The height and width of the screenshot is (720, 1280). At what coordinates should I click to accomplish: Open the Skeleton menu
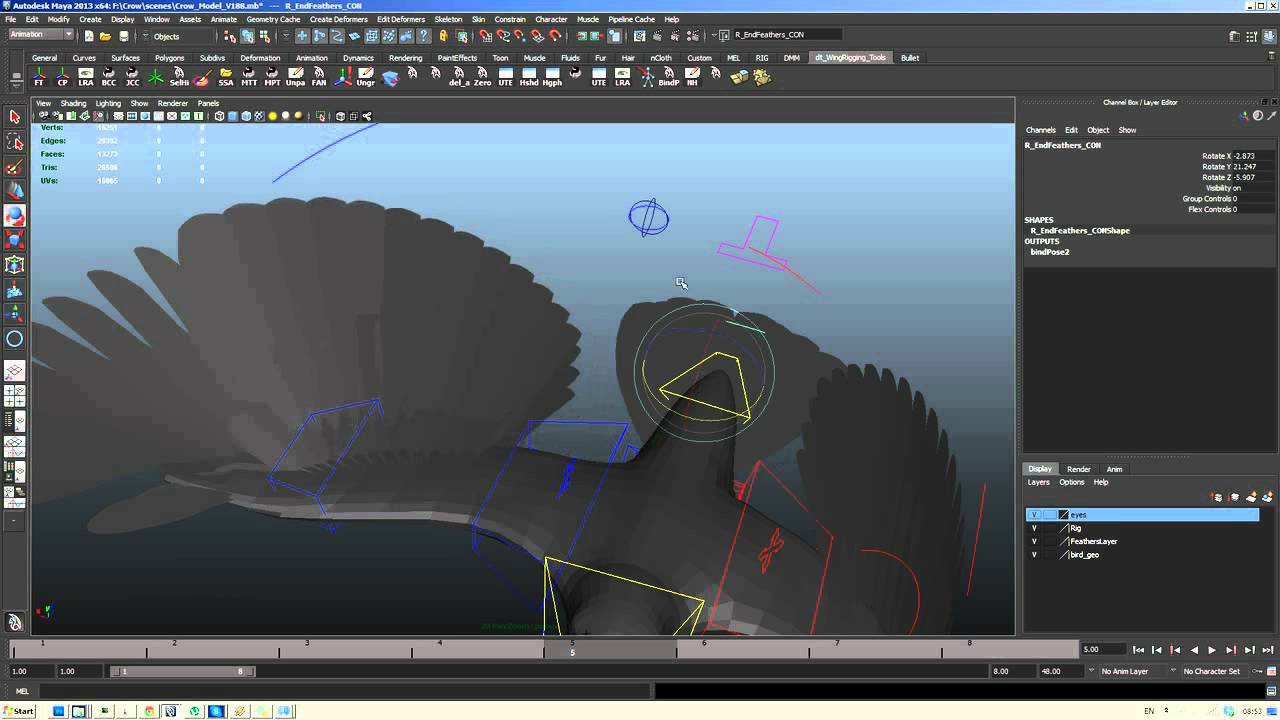pyautogui.click(x=448, y=19)
